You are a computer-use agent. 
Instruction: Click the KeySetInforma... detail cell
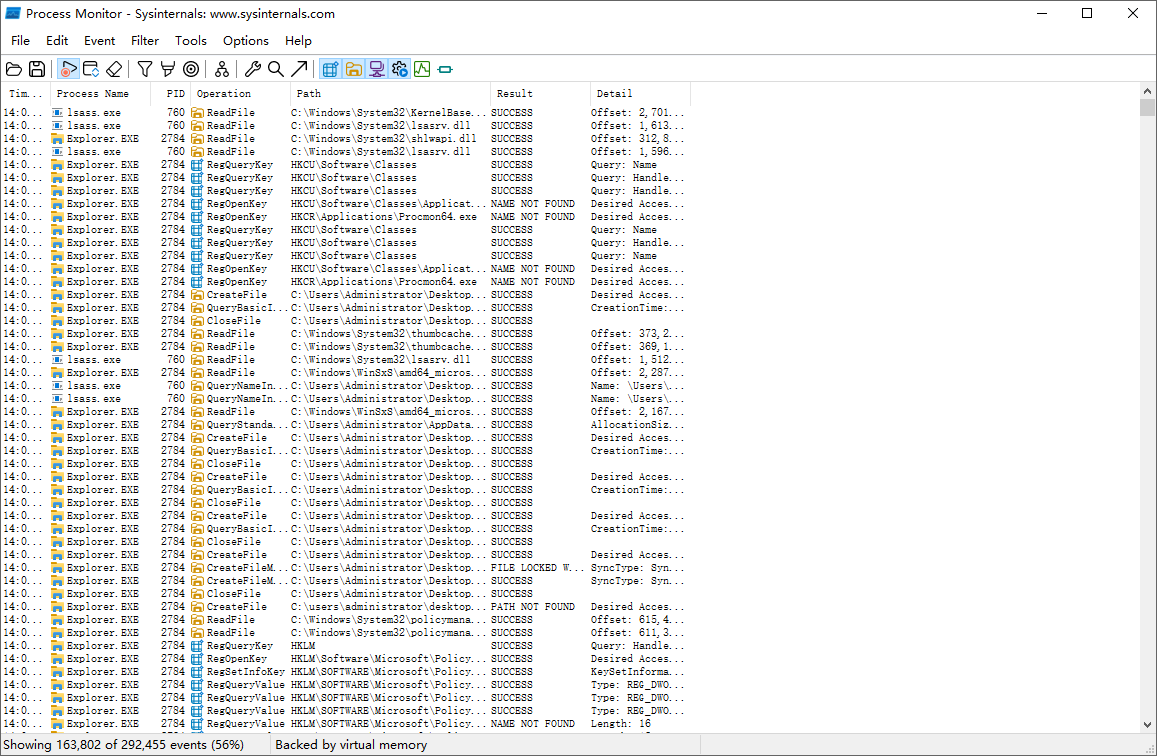point(638,672)
